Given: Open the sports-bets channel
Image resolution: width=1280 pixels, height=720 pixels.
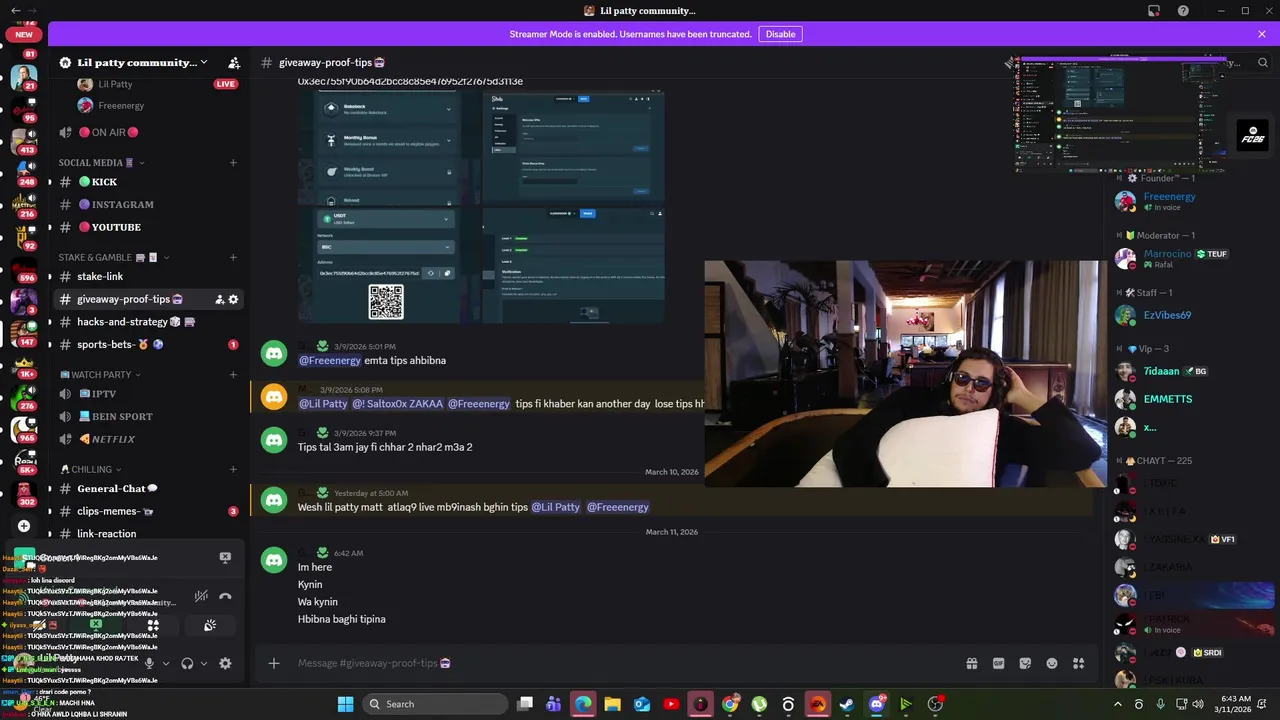Looking at the screenshot, I should point(150,344).
